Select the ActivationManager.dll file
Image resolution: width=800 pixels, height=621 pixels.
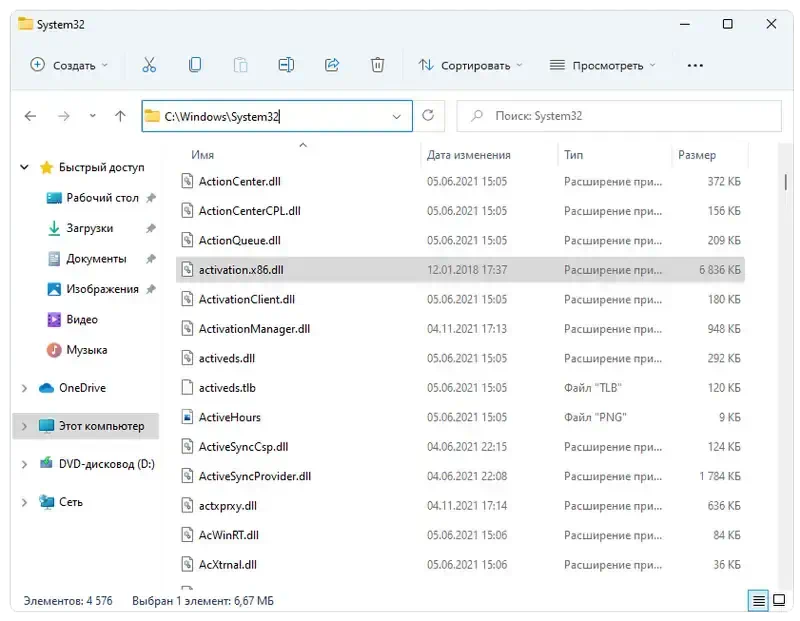click(x=254, y=328)
